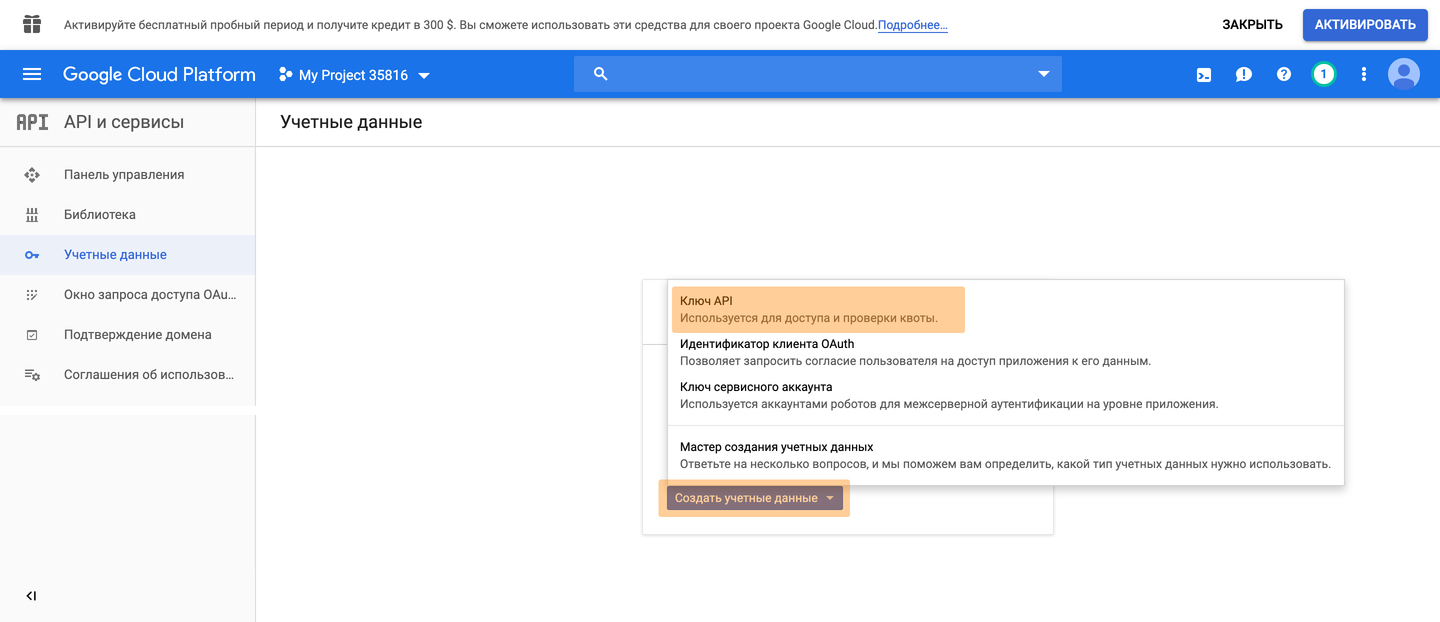
Task: Click inside the top search field
Action: click(810, 74)
